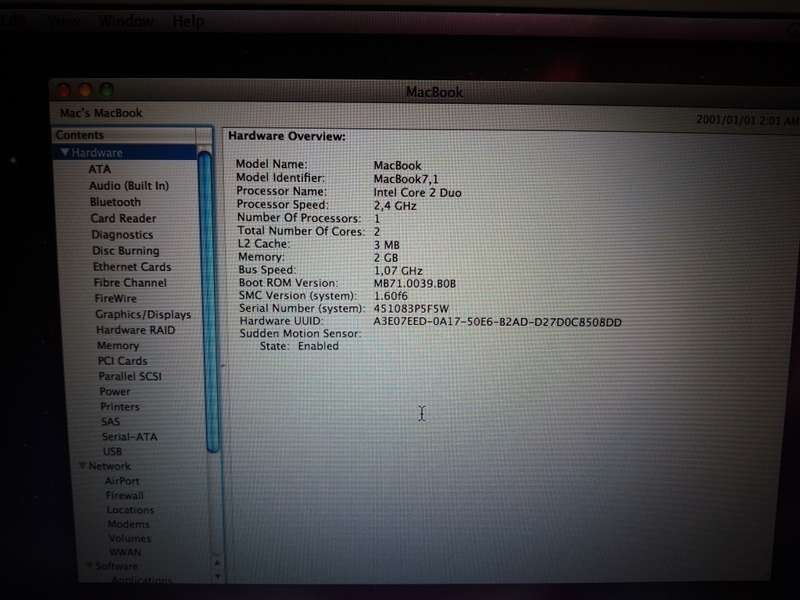Select Printers in the sidebar
The image size is (800, 600).
tap(120, 407)
